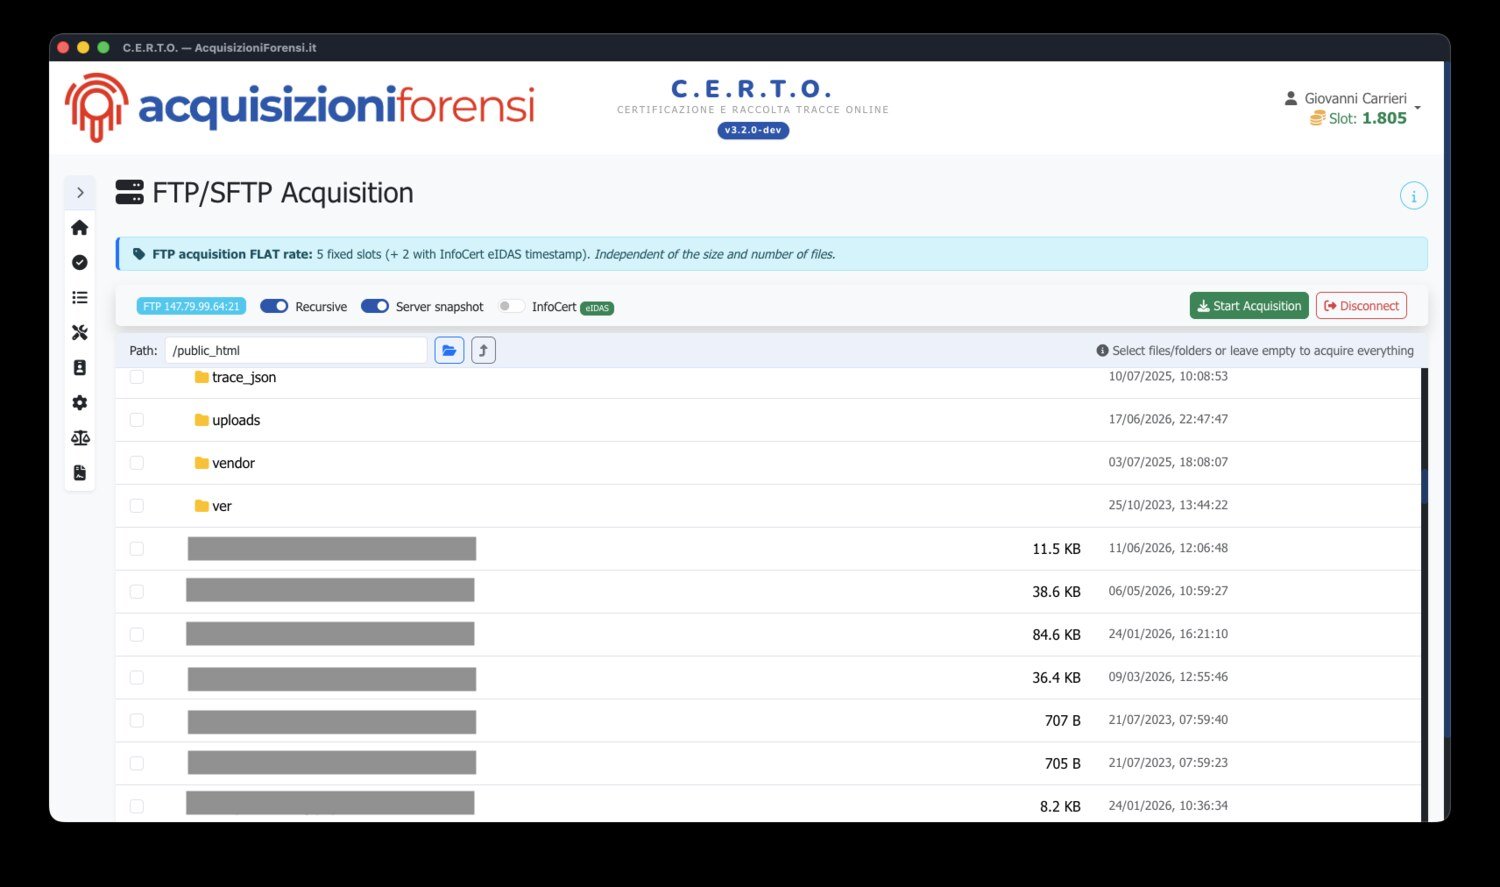This screenshot has height=887, width=1500.
Task: Click the FTP 147.79.99.64:21 connection badge
Action: click(x=191, y=306)
